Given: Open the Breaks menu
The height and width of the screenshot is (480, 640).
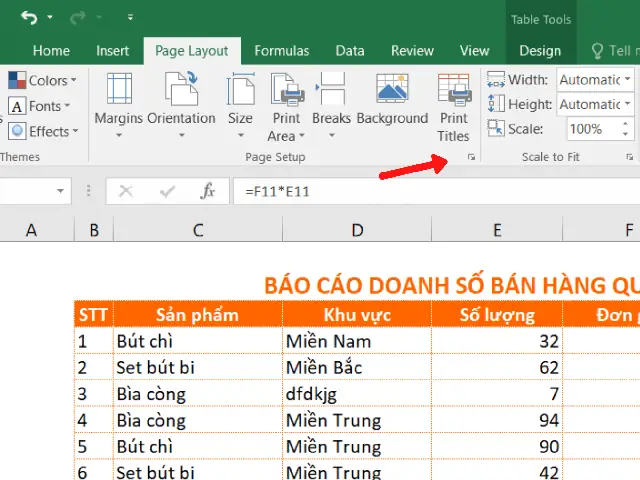Looking at the screenshot, I should (331, 105).
